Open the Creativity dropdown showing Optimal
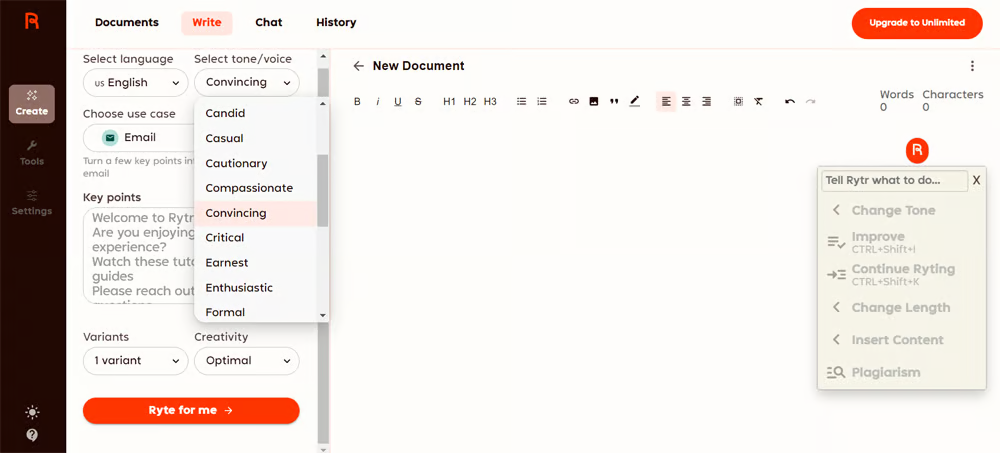 point(246,360)
